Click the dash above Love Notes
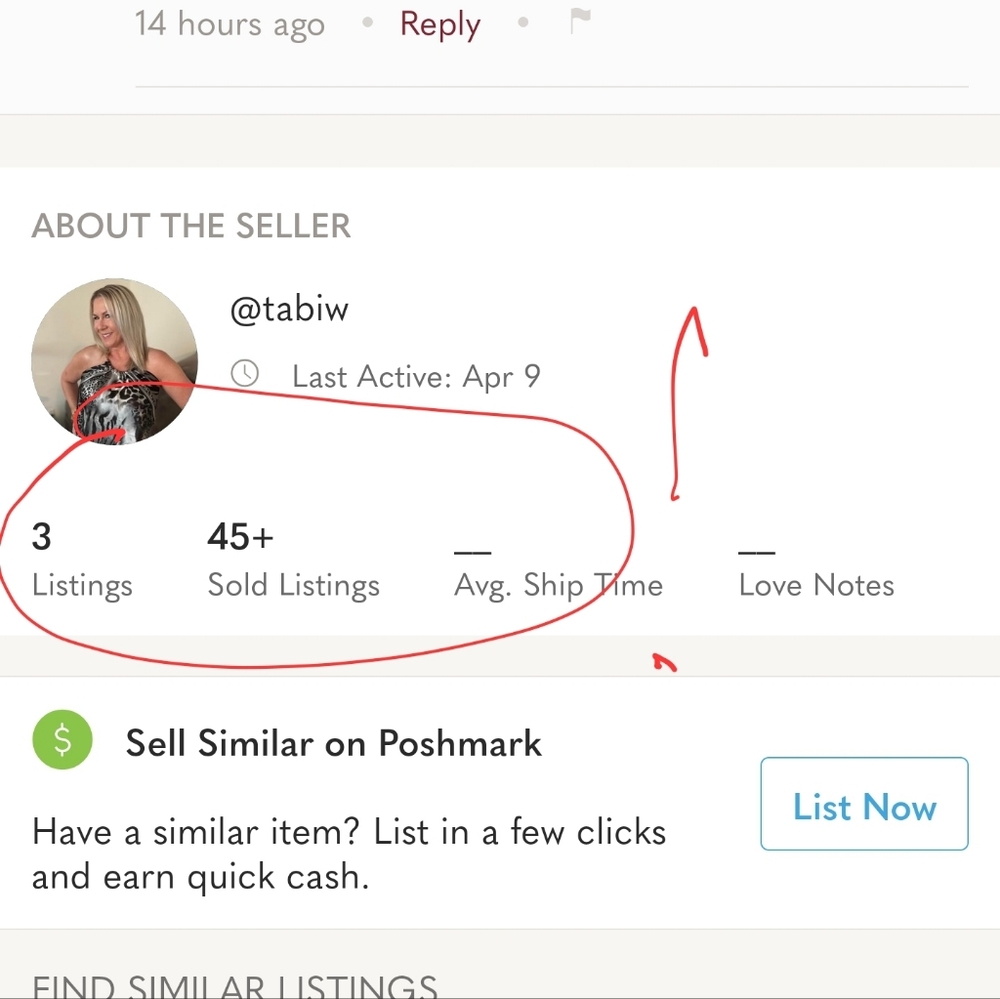1000x999 pixels. click(x=757, y=551)
